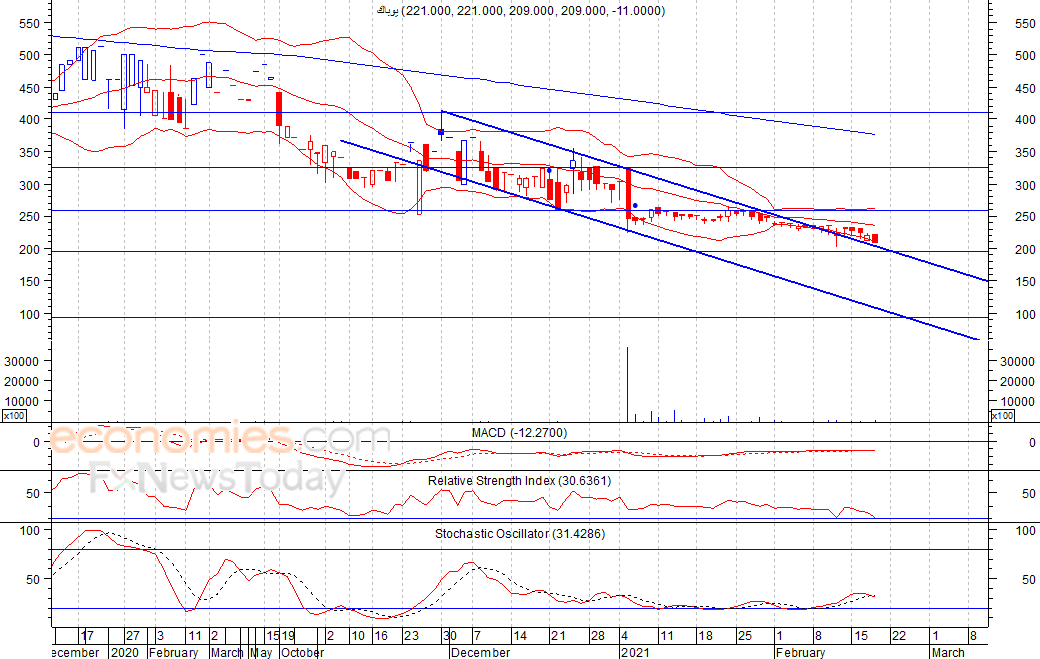Screen dimensions: 1040x659
Task: Select the date tick labeled 17
Action: [87, 636]
